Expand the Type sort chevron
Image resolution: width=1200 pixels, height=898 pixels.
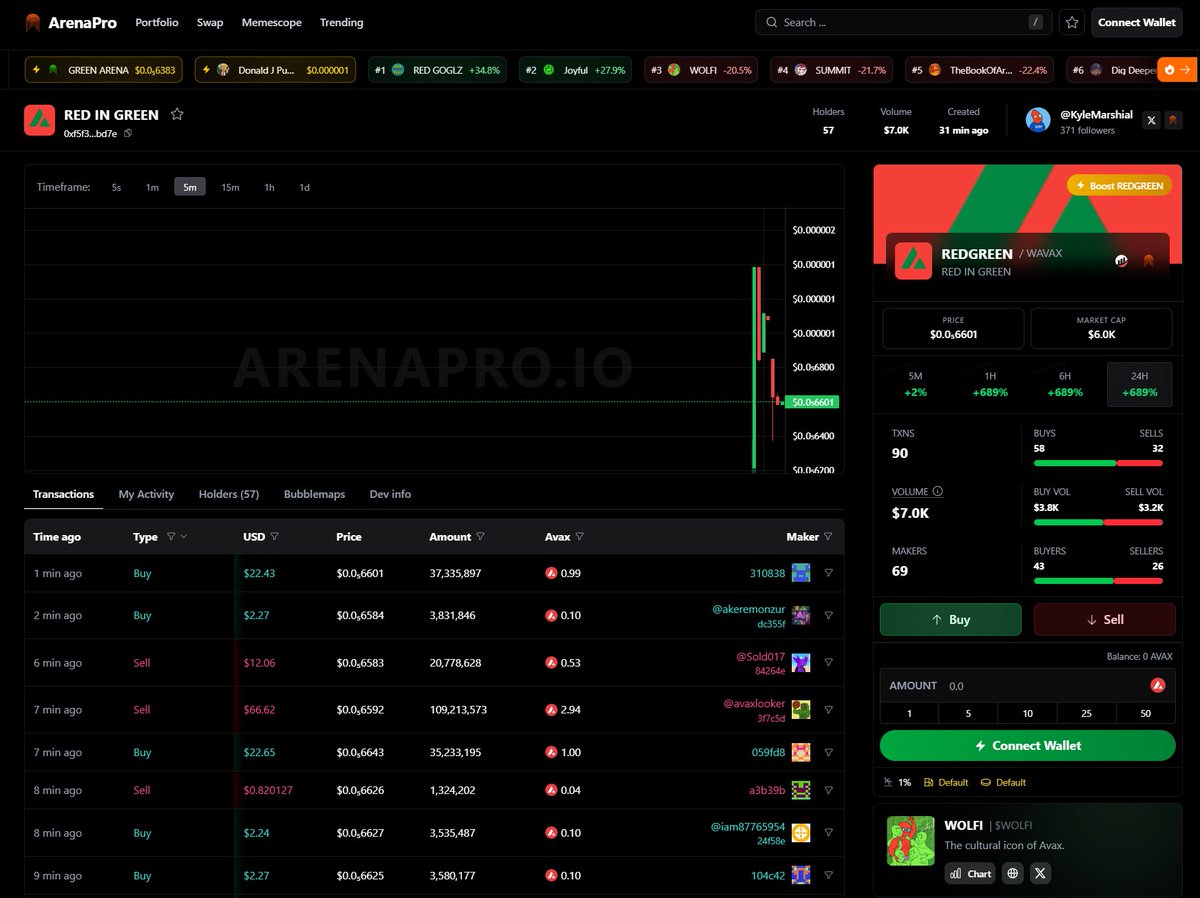(x=183, y=537)
